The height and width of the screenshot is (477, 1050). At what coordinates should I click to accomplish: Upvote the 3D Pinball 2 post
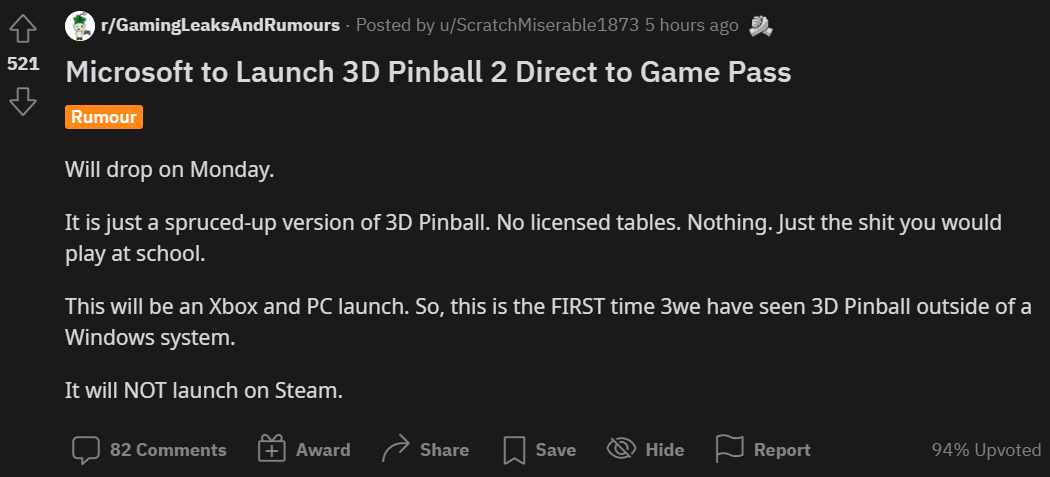pos(23,31)
